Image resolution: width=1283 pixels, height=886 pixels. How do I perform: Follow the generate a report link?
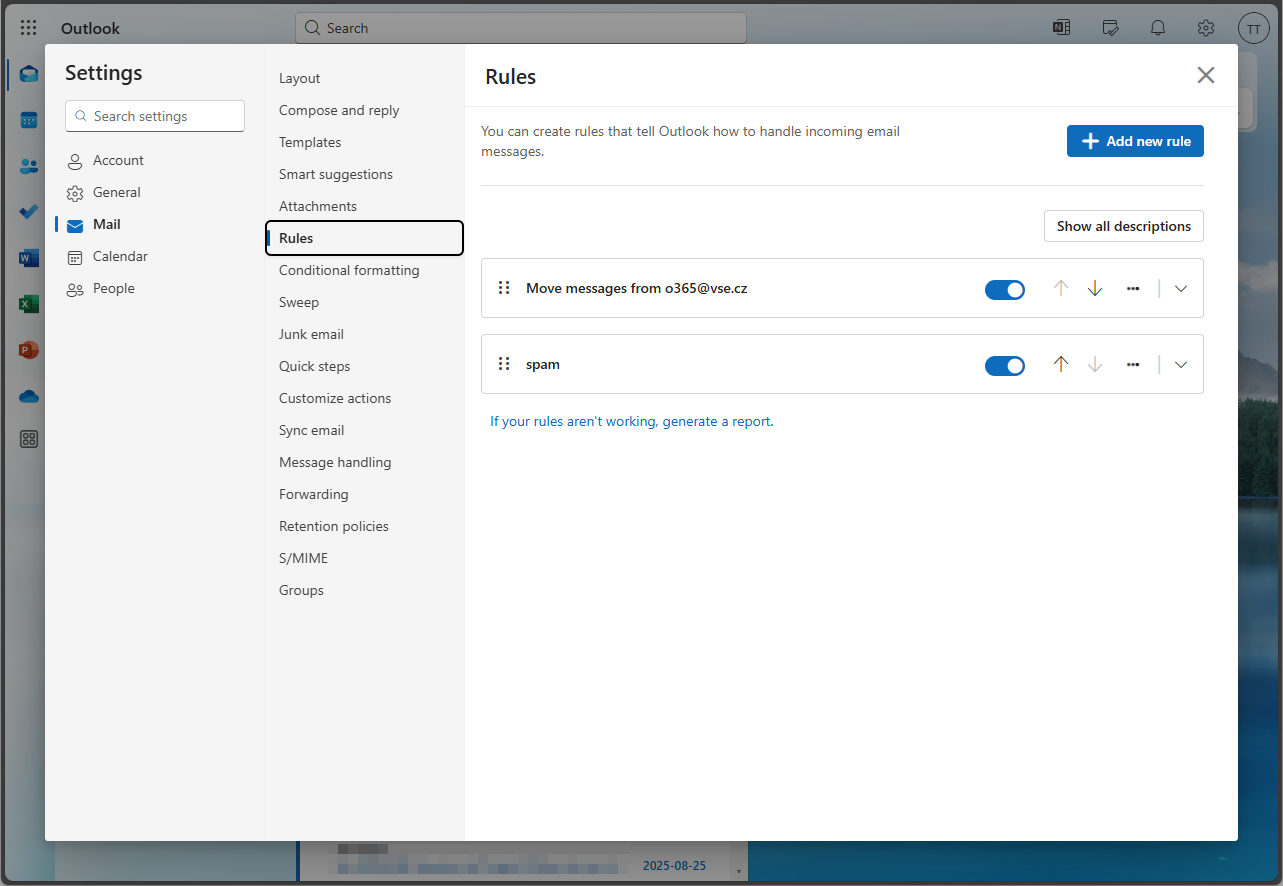[x=717, y=421]
